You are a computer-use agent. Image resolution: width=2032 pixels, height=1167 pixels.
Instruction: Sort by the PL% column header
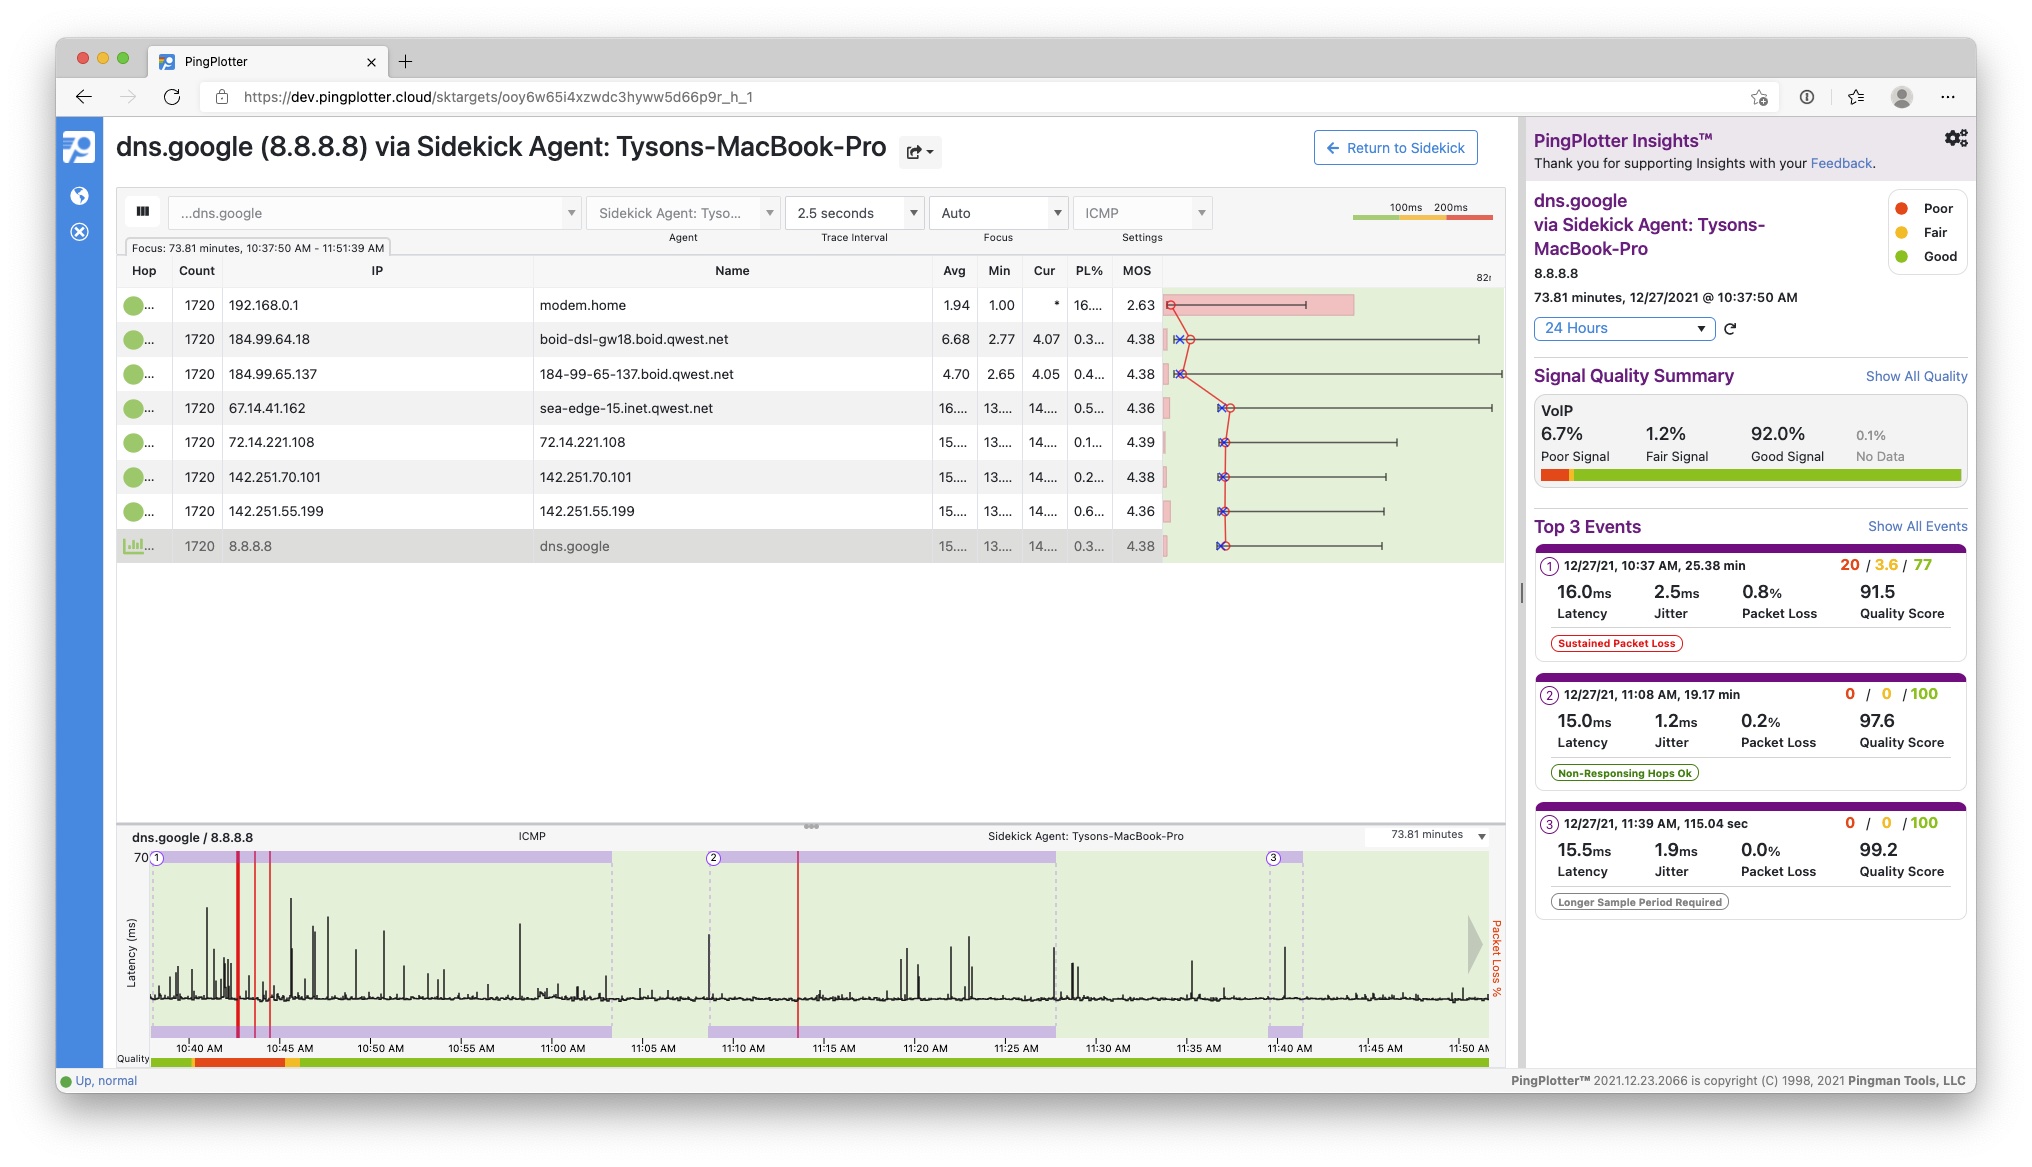1089,271
